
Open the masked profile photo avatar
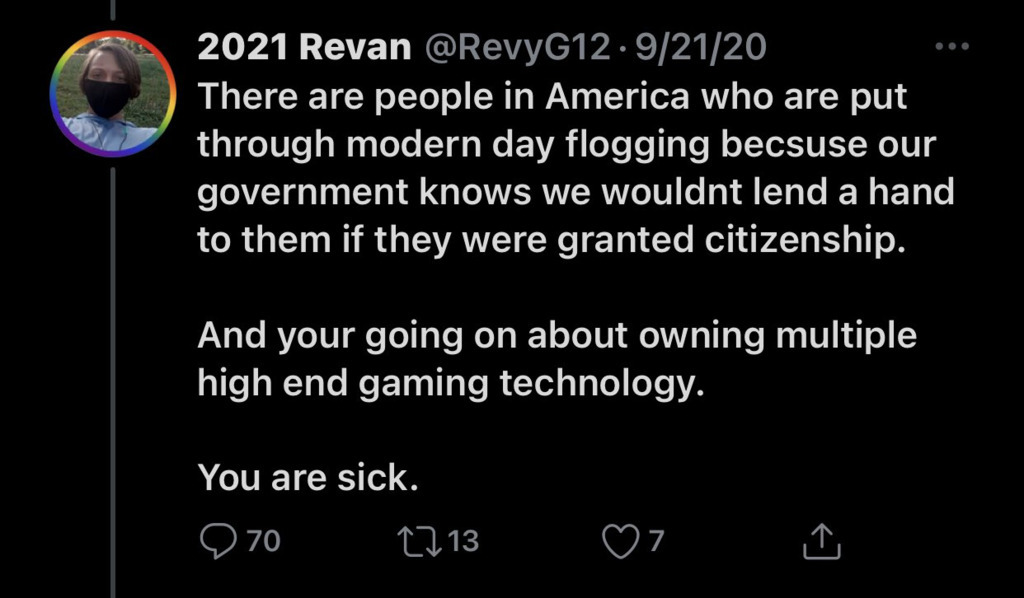click(x=113, y=93)
